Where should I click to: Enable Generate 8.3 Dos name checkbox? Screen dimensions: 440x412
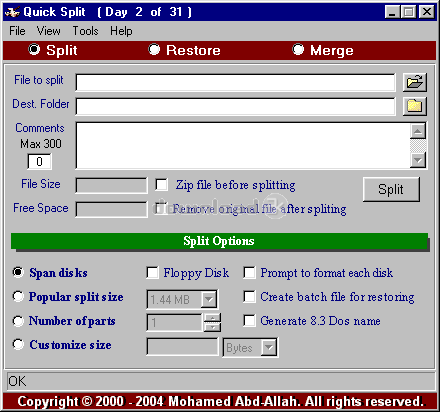click(249, 321)
